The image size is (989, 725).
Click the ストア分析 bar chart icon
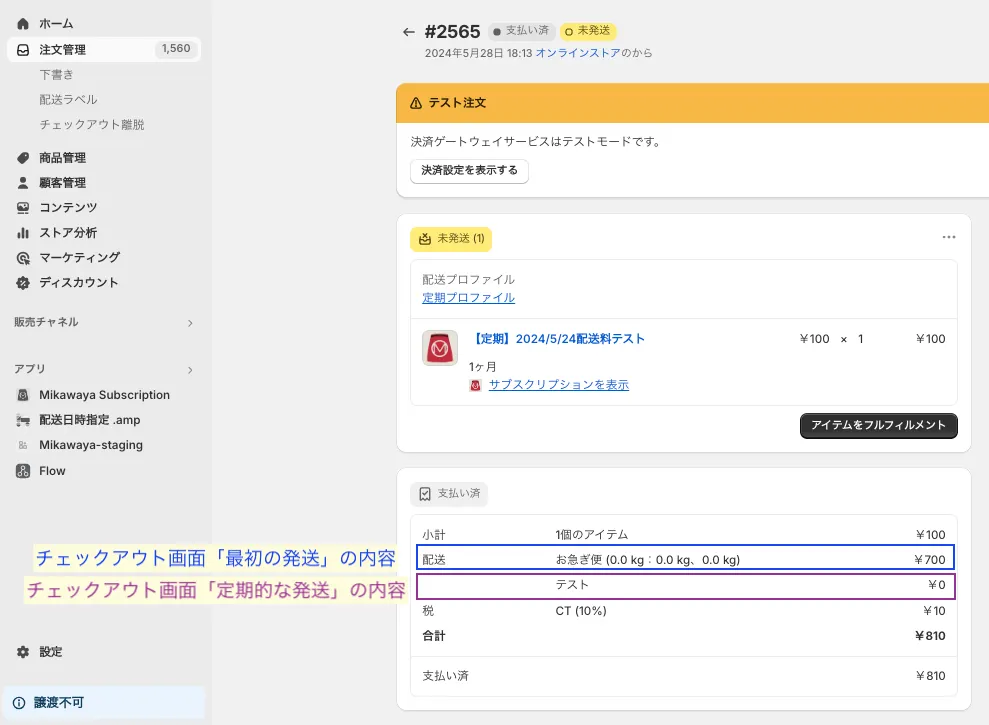point(23,233)
